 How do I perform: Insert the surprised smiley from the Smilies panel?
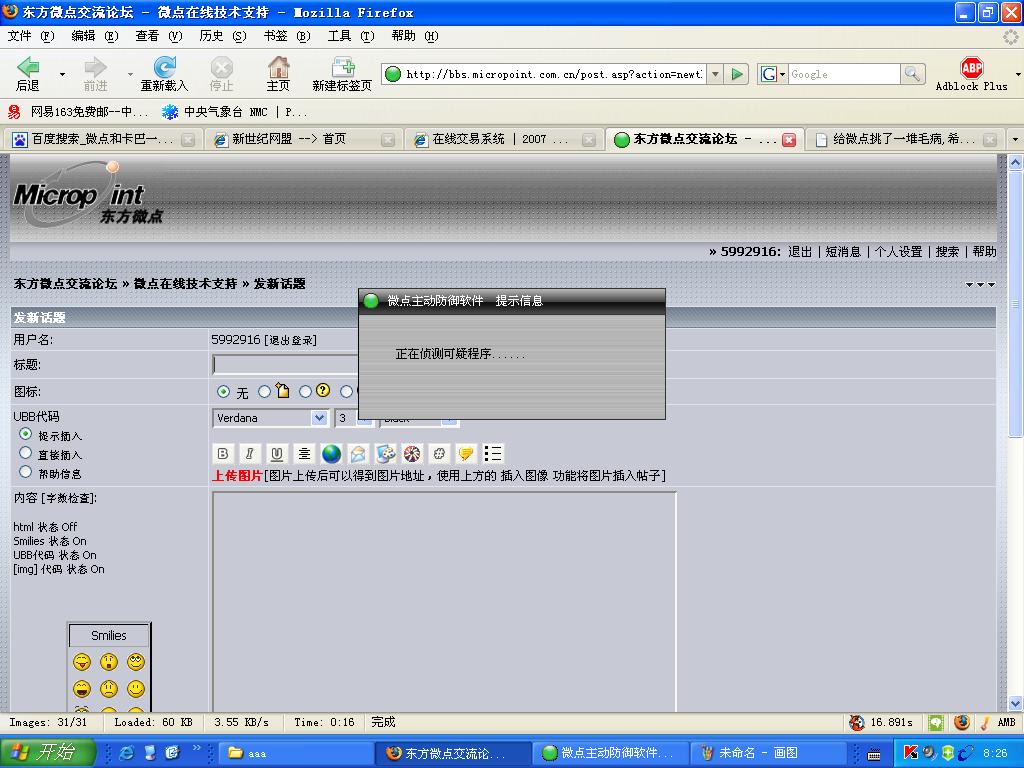click(x=109, y=662)
